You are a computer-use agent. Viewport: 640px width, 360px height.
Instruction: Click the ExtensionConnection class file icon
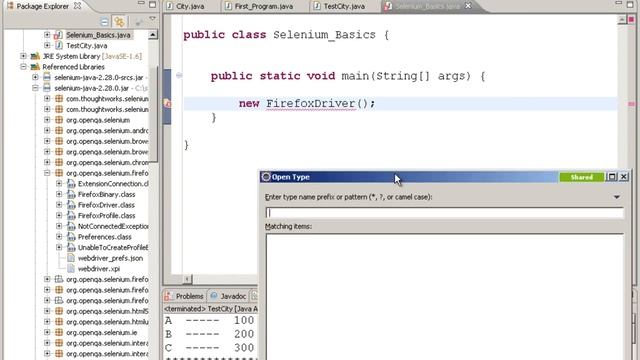71,184
